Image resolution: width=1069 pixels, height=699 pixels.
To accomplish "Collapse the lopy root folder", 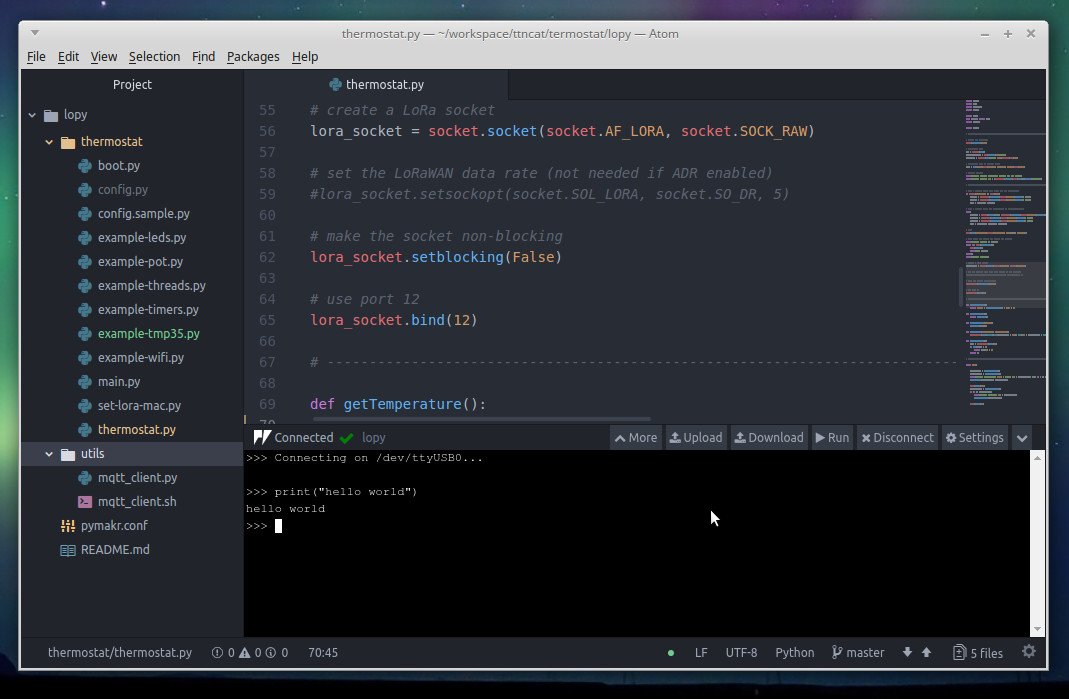I will pos(32,115).
